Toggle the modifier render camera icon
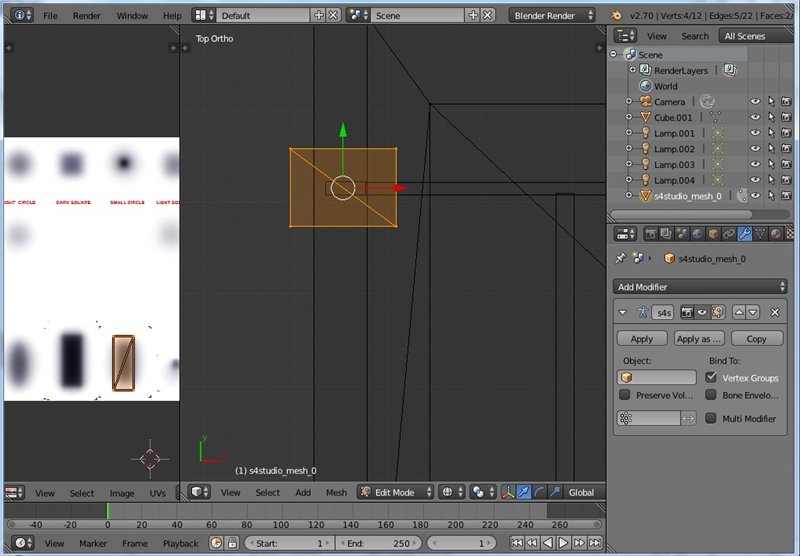This screenshot has height=556, width=800. click(687, 313)
